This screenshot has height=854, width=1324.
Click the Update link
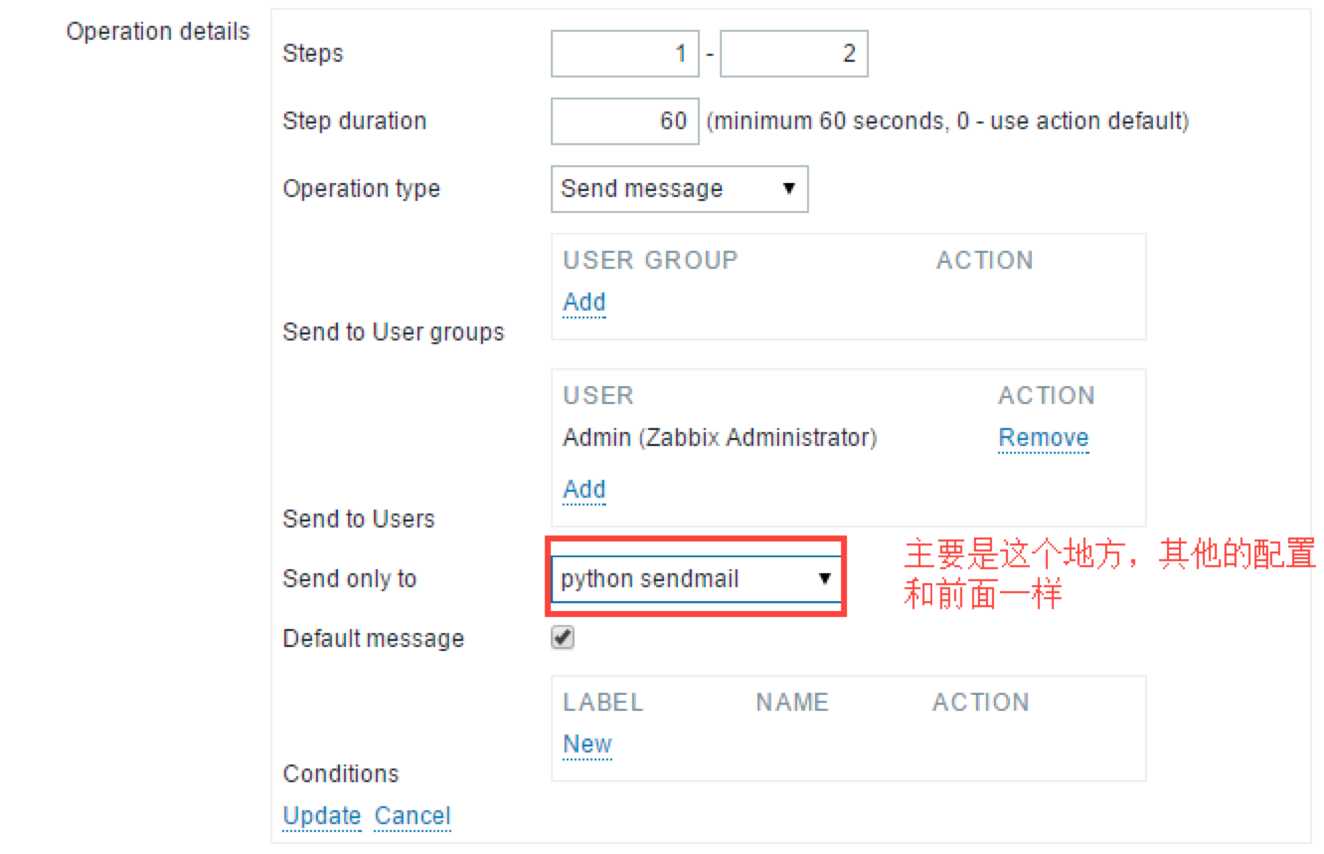pos(322,816)
